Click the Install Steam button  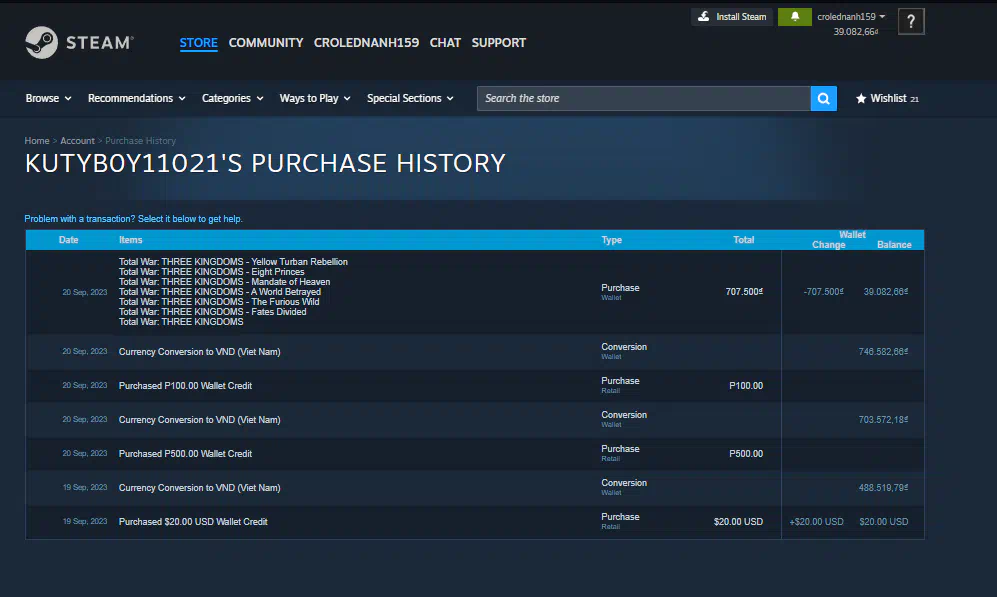pyautogui.click(x=732, y=17)
